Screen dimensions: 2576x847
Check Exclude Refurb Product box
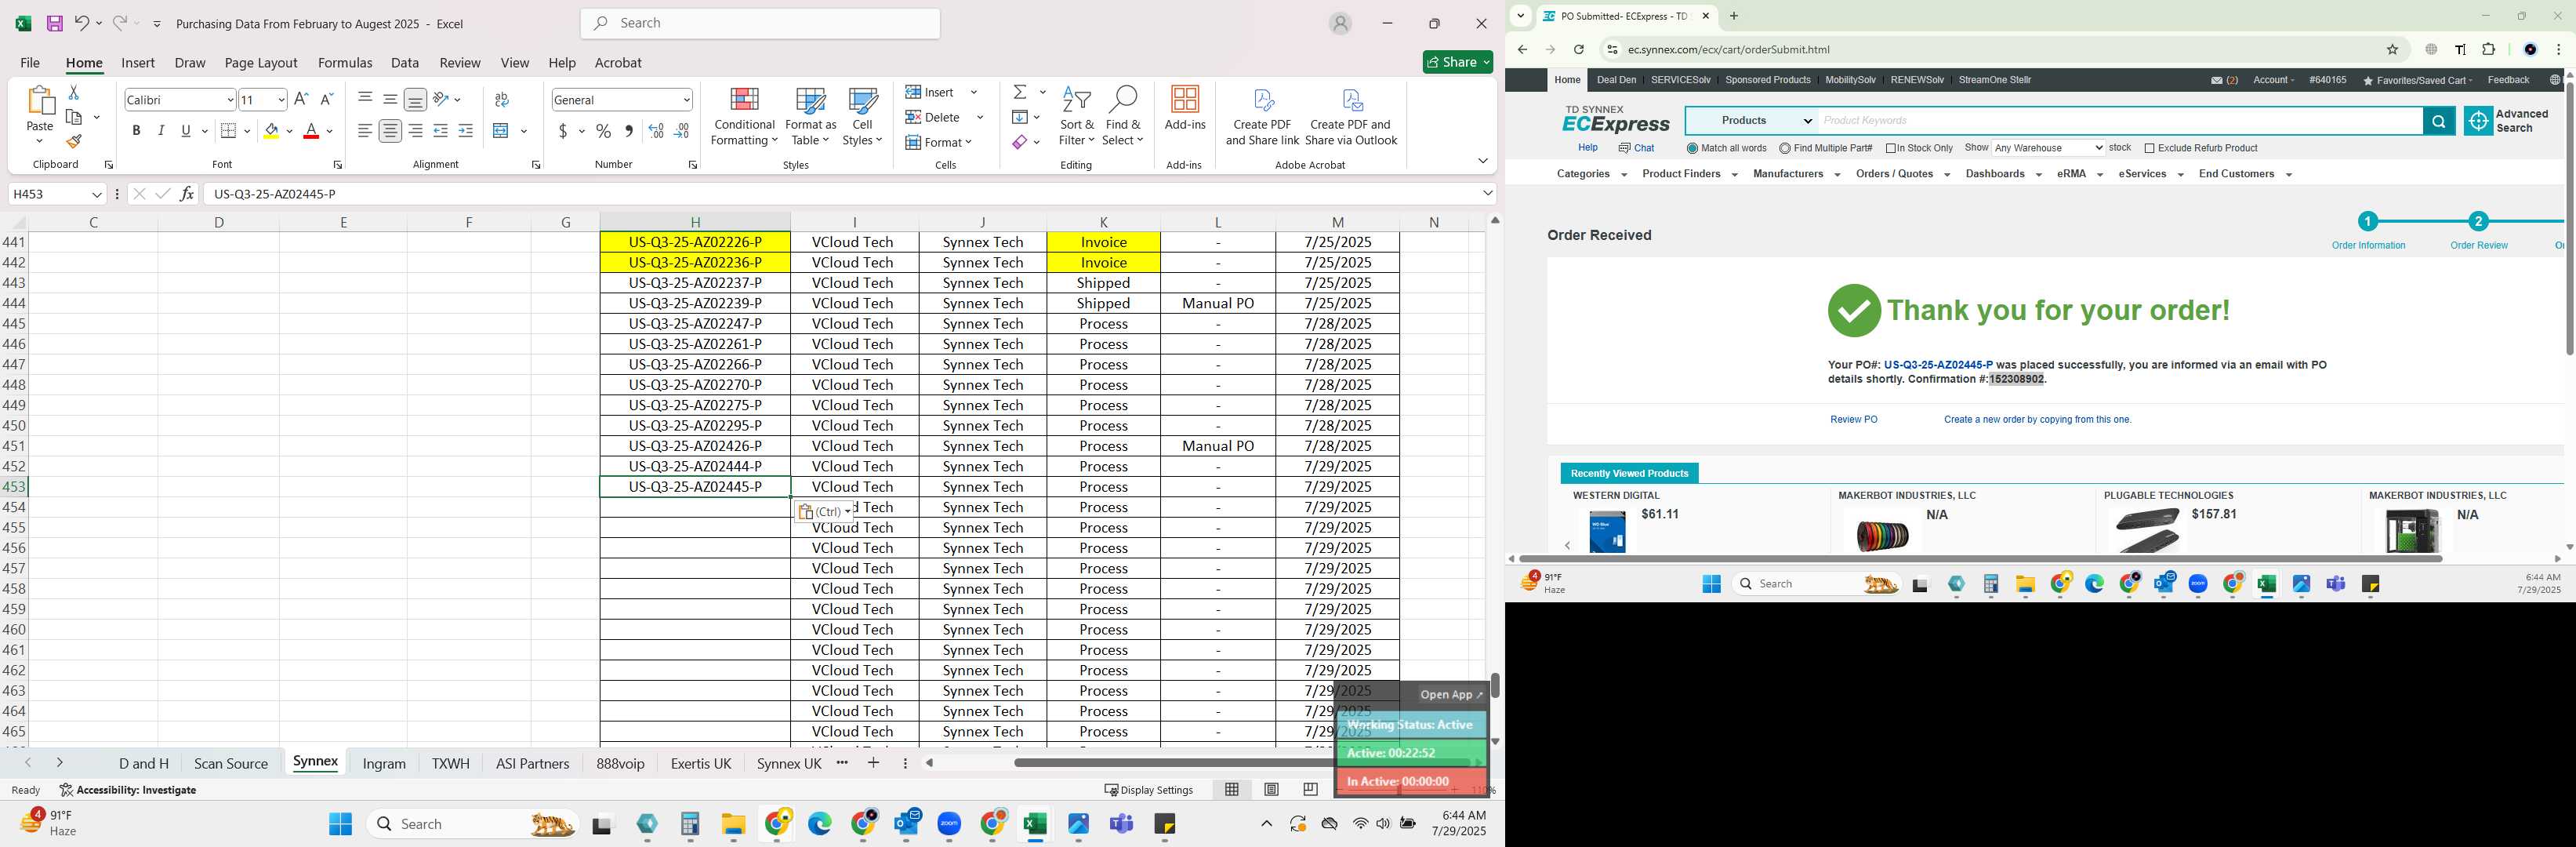[x=2149, y=149]
